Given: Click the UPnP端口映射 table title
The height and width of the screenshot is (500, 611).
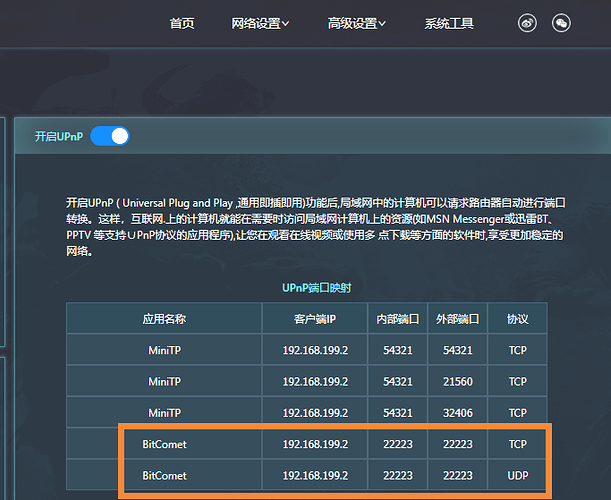Looking at the screenshot, I should (317, 288).
